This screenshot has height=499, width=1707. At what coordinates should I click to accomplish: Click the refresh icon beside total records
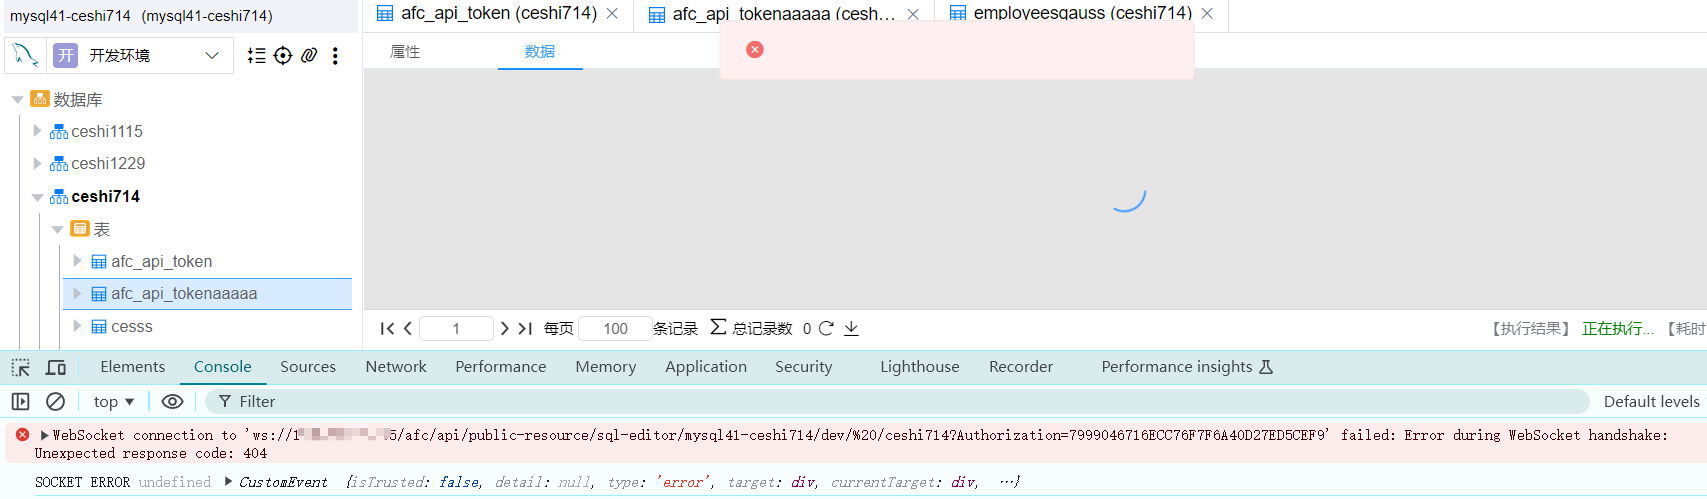[826, 328]
